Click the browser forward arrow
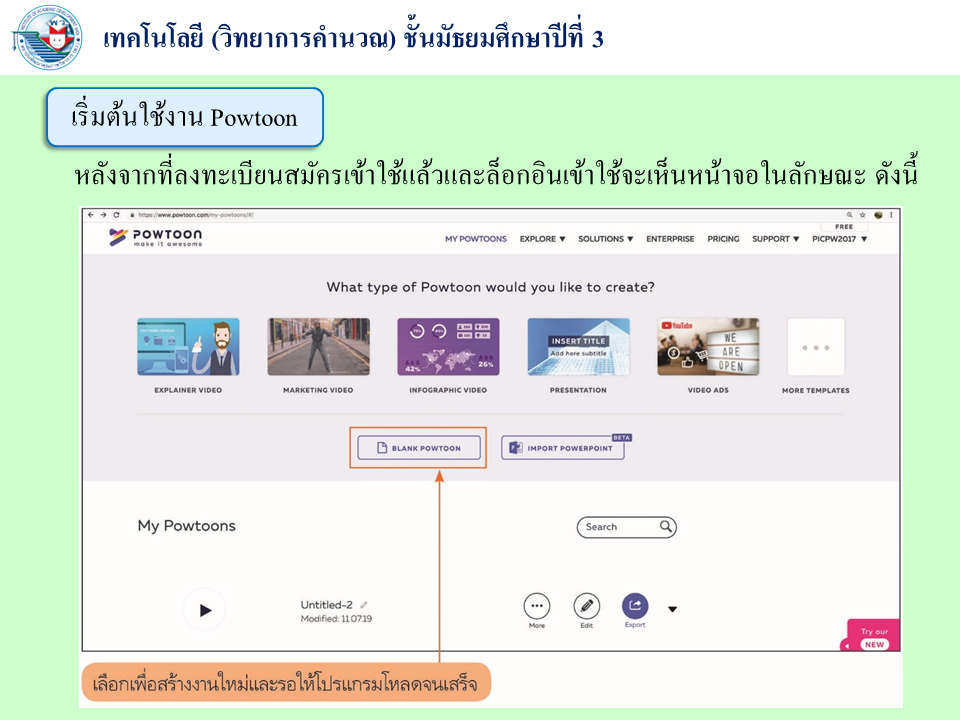Viewport: 960px width, 720px height. pos(103,215)
